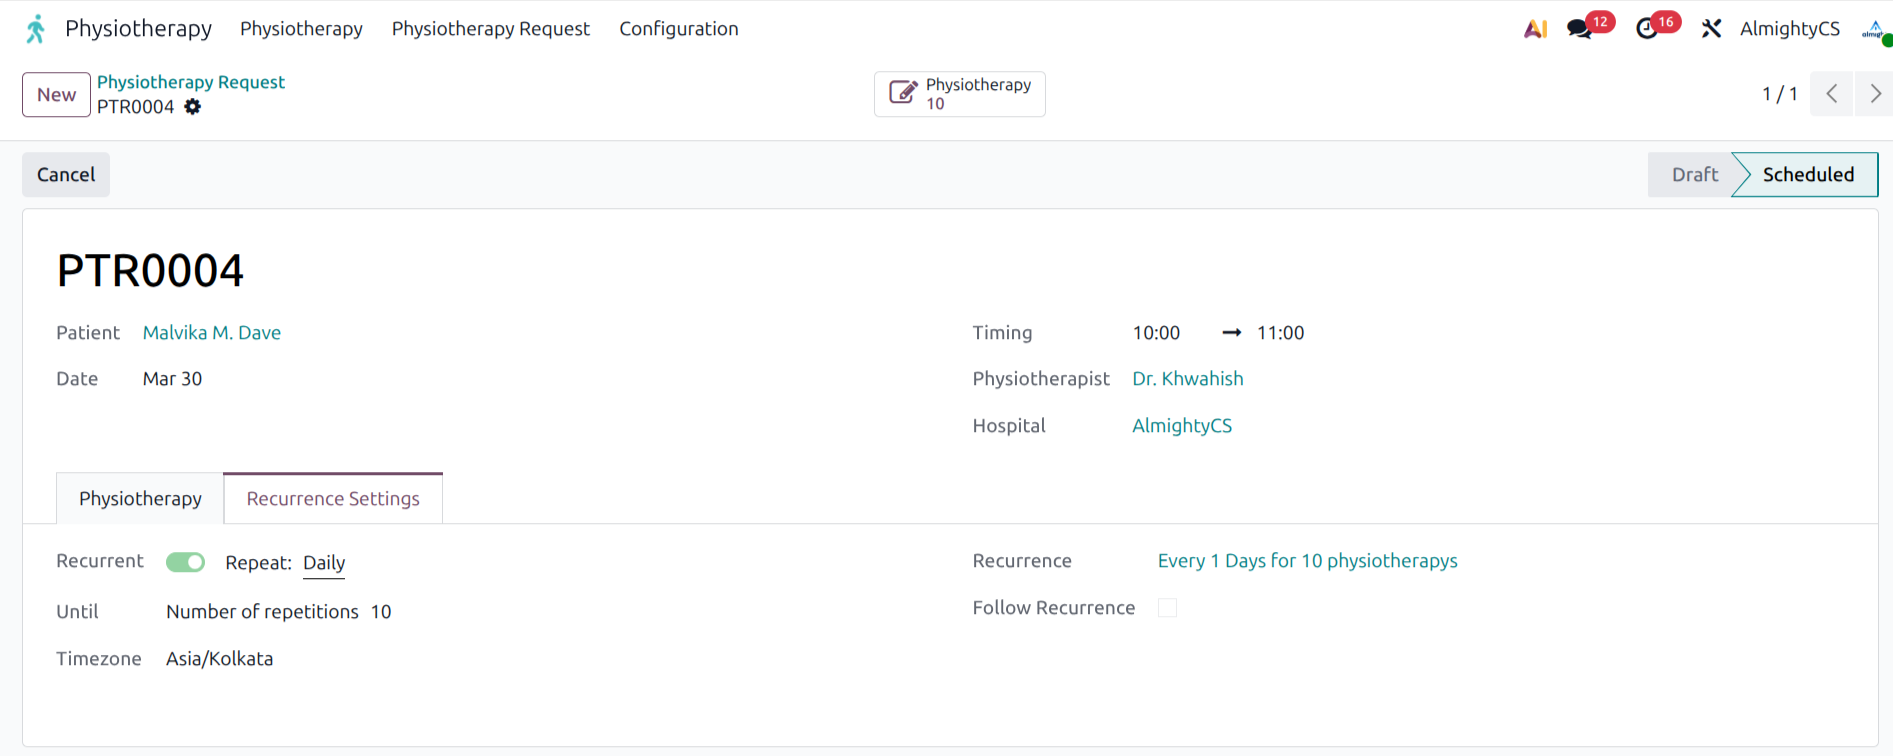Click the Cancel button

click(x=66, y=175)
